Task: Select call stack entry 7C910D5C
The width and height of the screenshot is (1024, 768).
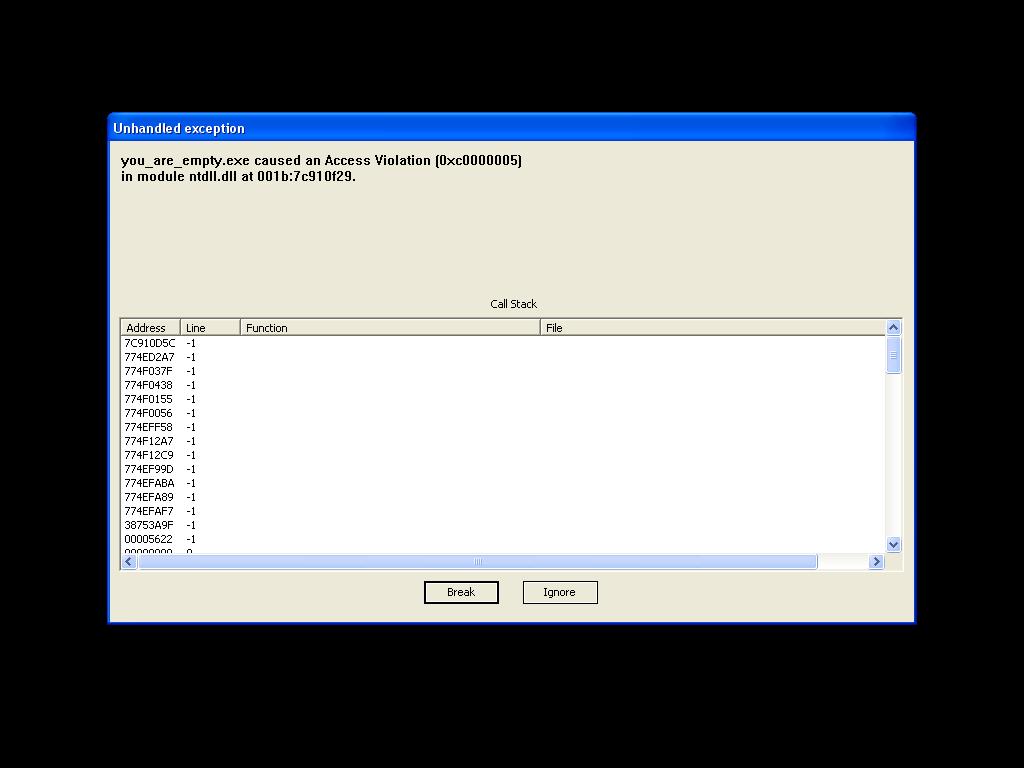Action: tap(149, 343)
